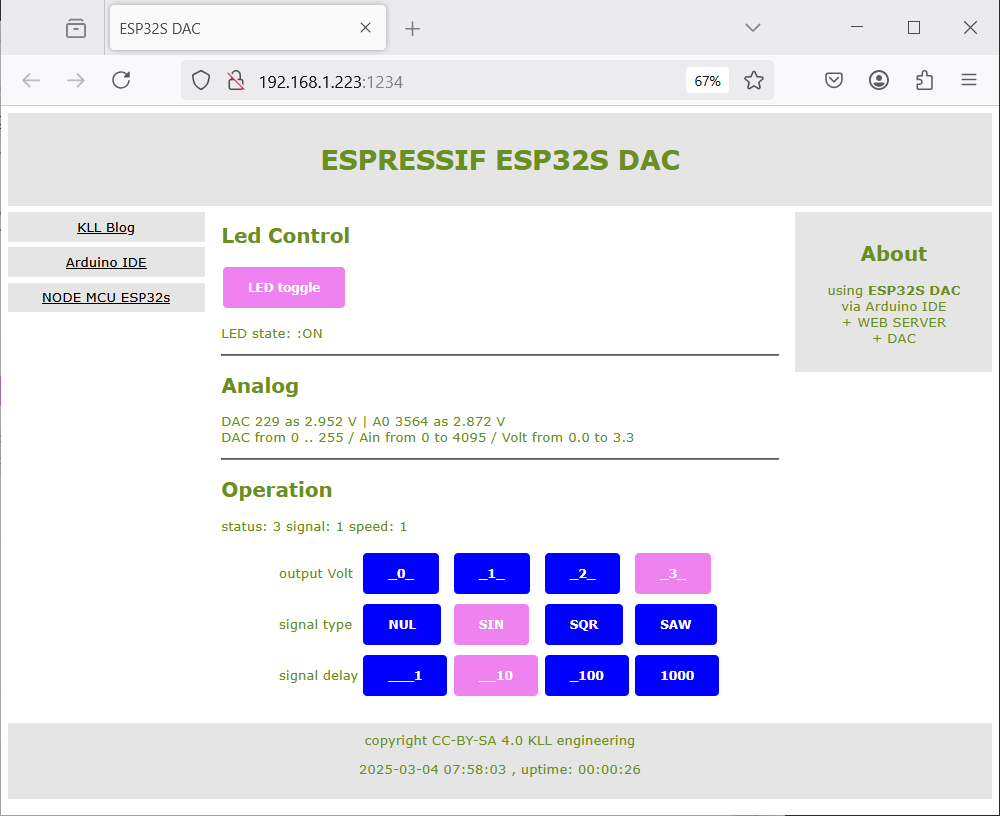The image size is (1000, 816).
Task: Open the Firefox account icon
Action: tap(879, 80)
